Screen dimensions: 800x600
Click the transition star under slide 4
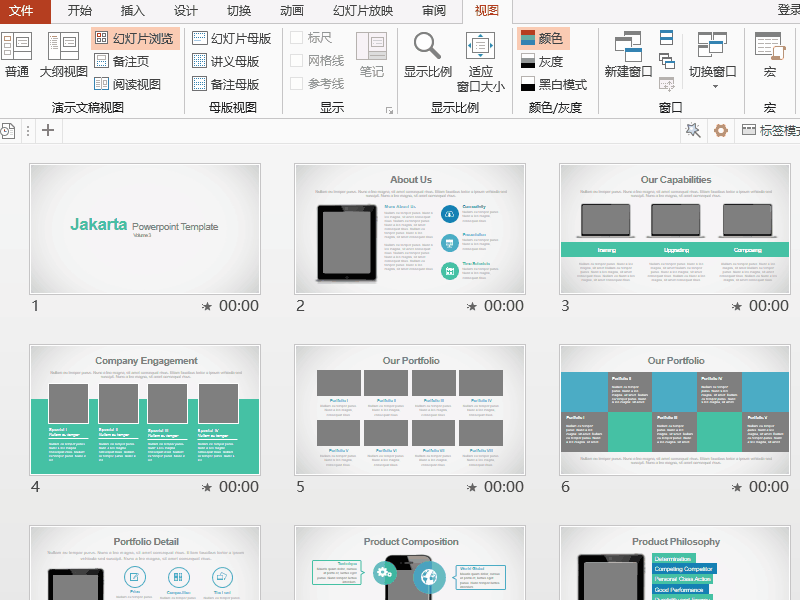tap(207, 487)
